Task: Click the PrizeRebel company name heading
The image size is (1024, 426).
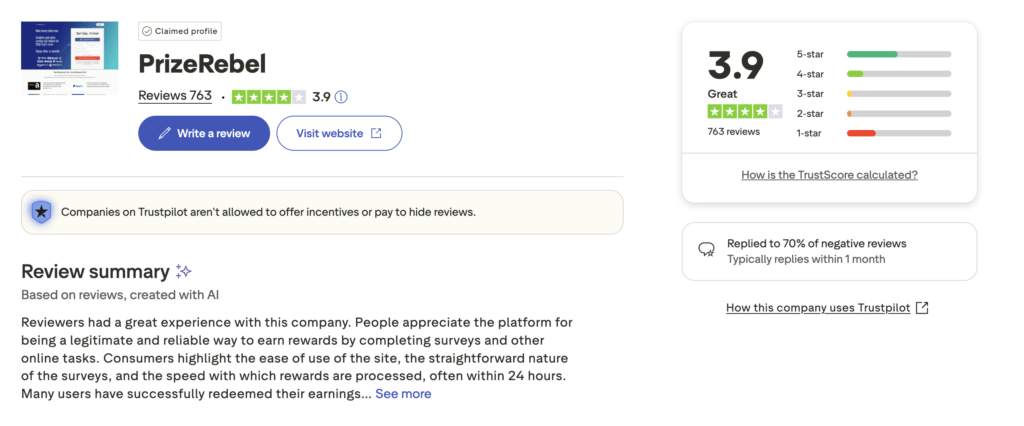Action: pyautogui.click(x=202, y=63)
